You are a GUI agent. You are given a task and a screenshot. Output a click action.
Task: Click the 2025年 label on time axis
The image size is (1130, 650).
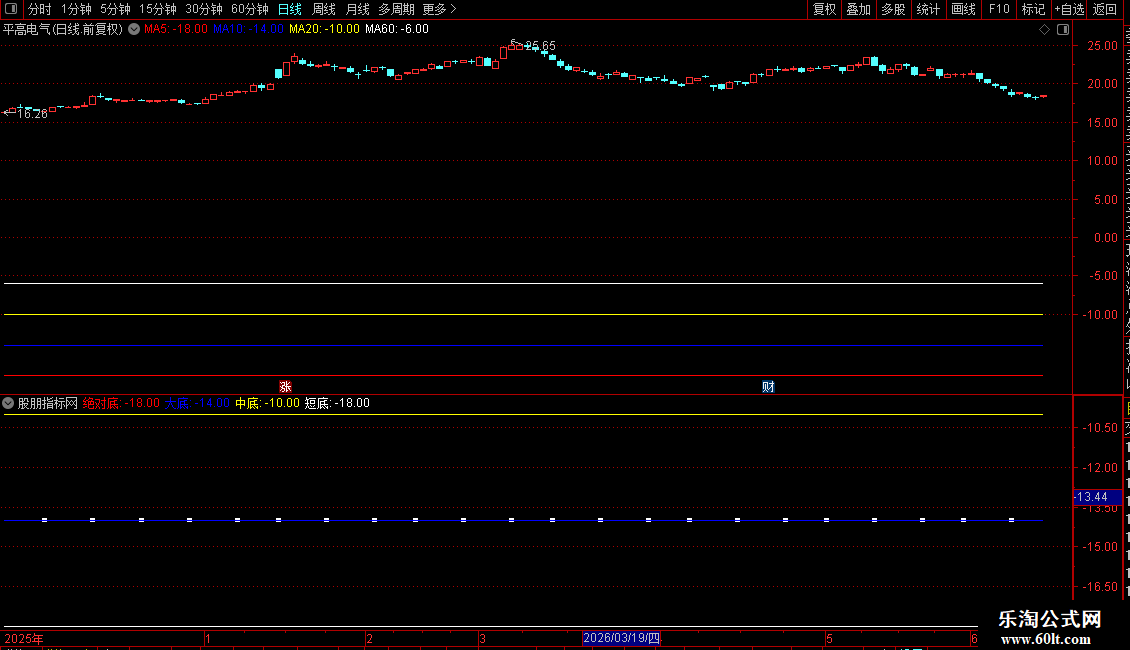coord(24,638)
